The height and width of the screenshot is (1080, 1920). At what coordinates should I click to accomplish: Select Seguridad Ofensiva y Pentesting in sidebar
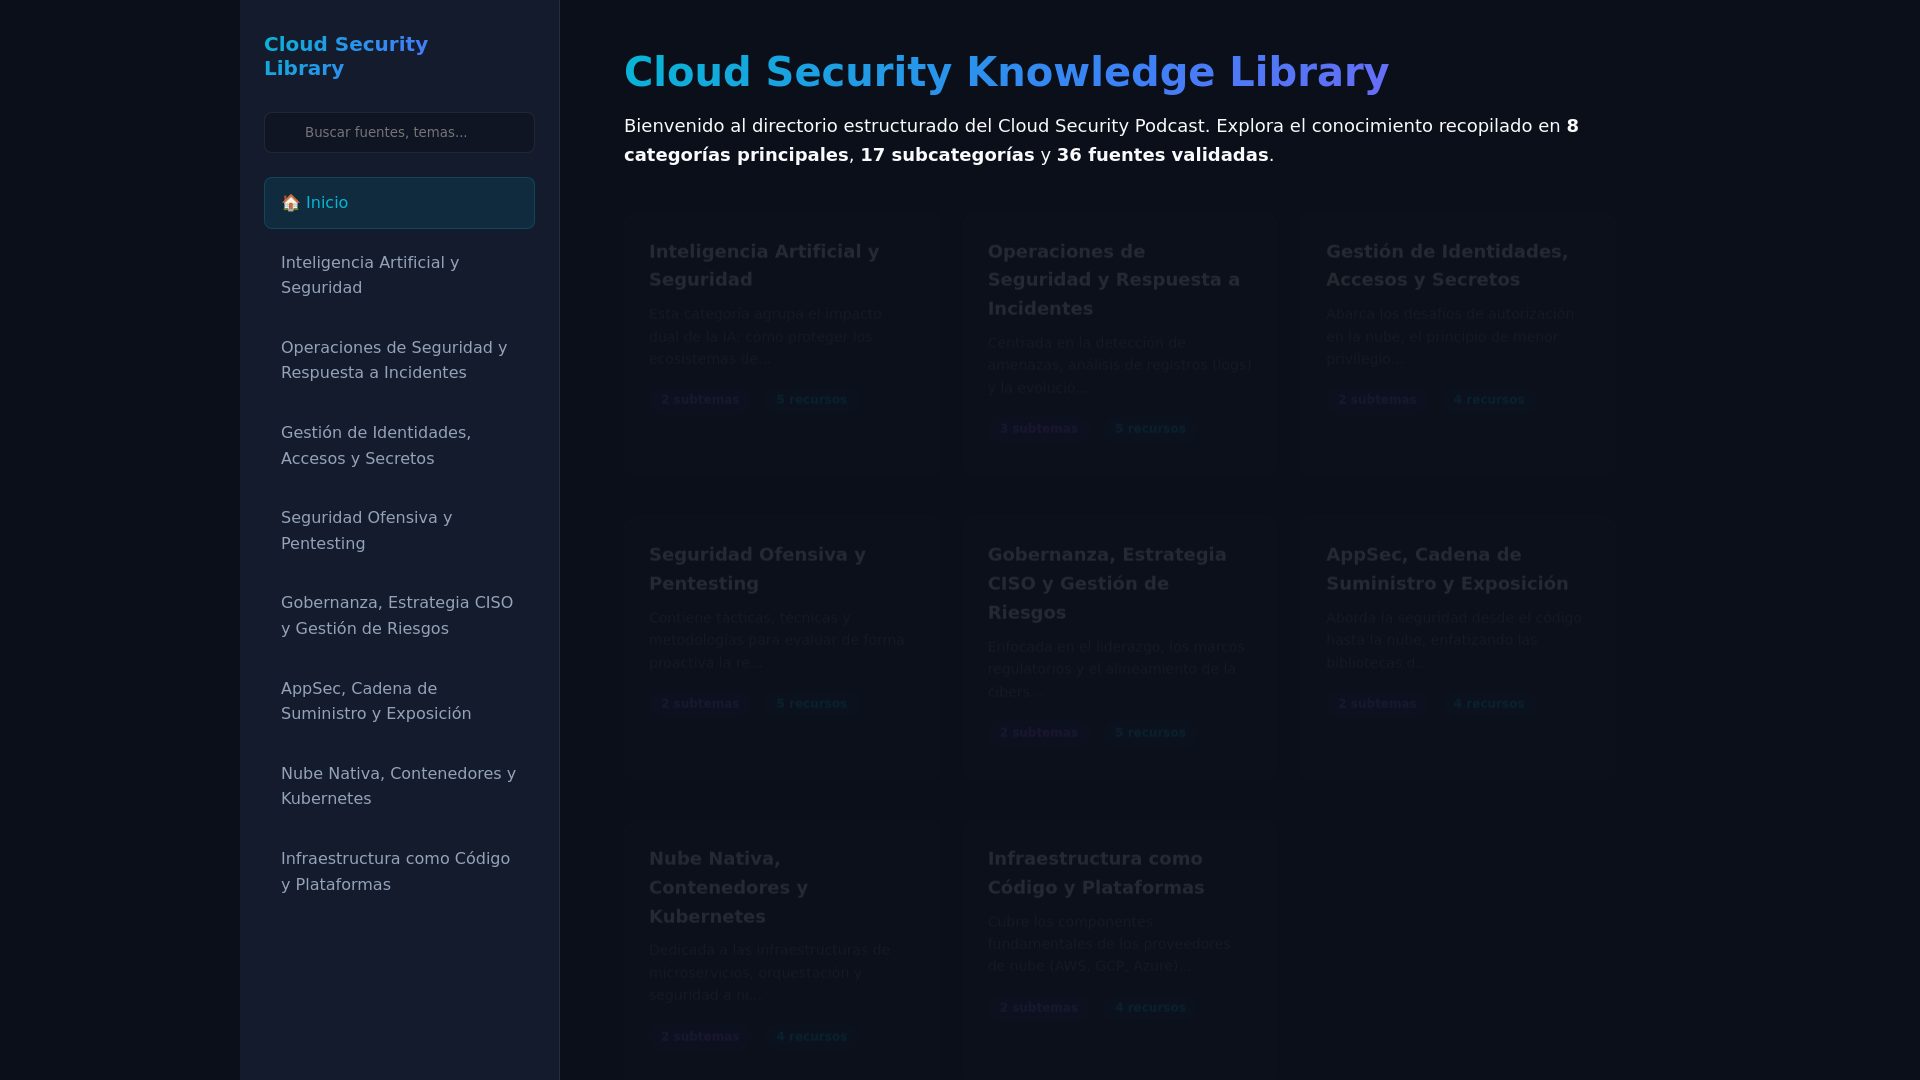[399, 530]
